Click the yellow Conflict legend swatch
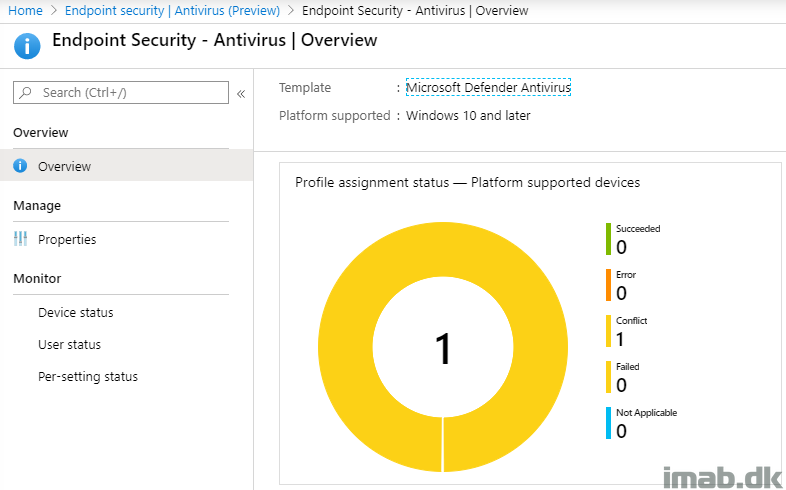786x490 pixels. (609, 331)
